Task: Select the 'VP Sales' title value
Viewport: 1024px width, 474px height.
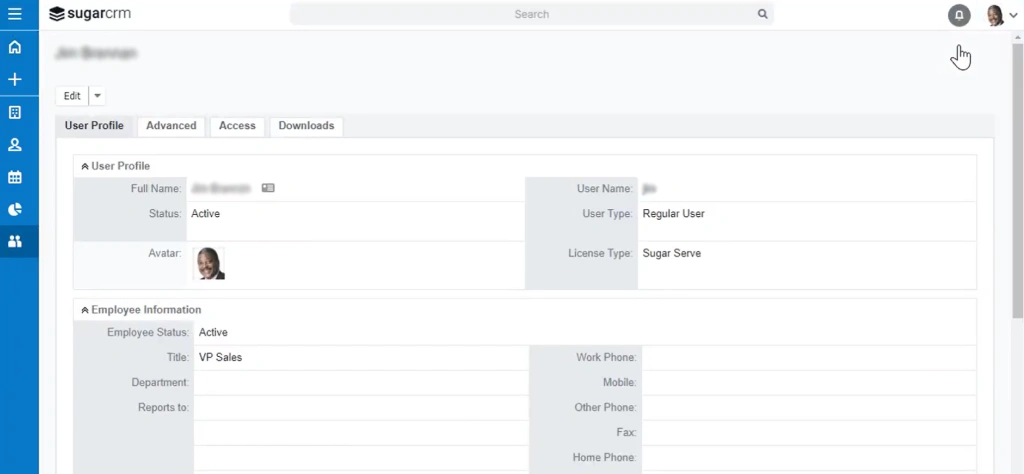Action: pos(220,357)
